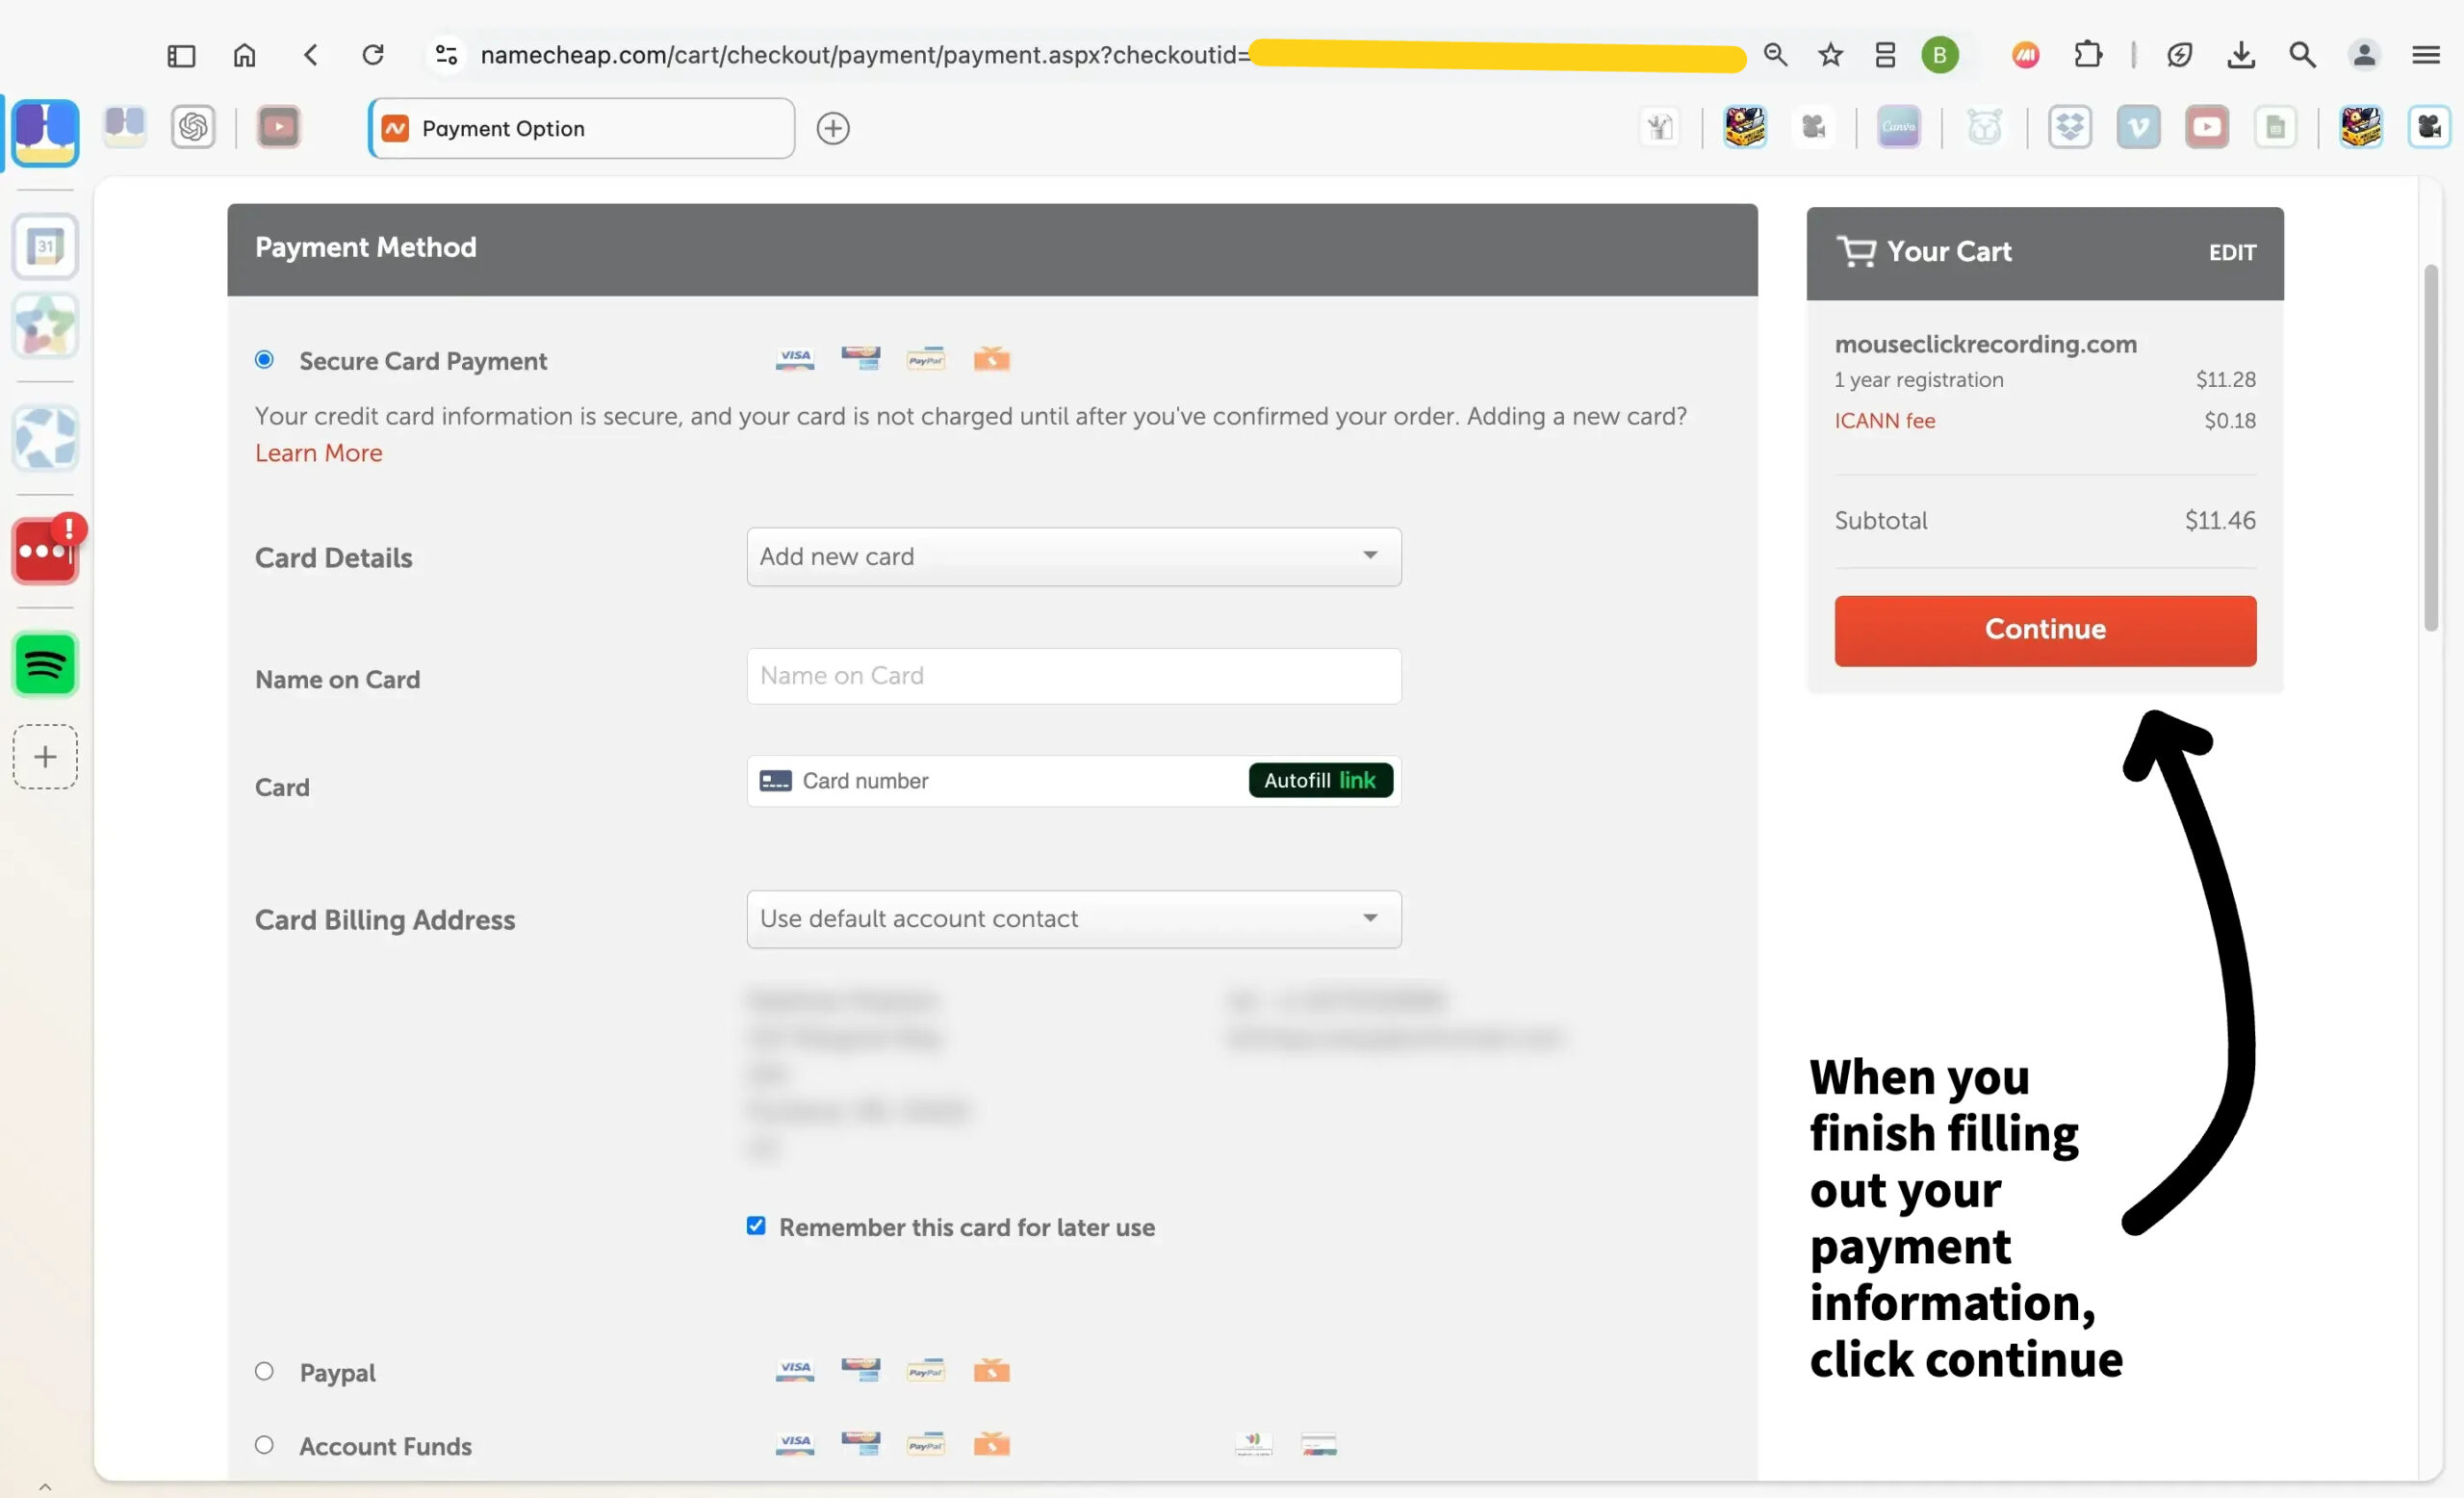This screenshot has height=1498, width=2464.
Task: Switch to the Payment Option tab
Action: (x=581, y=129)
